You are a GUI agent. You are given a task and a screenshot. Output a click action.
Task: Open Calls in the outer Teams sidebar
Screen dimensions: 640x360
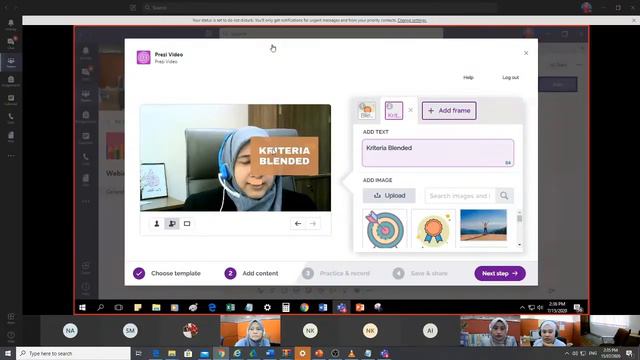coord(11,118)
